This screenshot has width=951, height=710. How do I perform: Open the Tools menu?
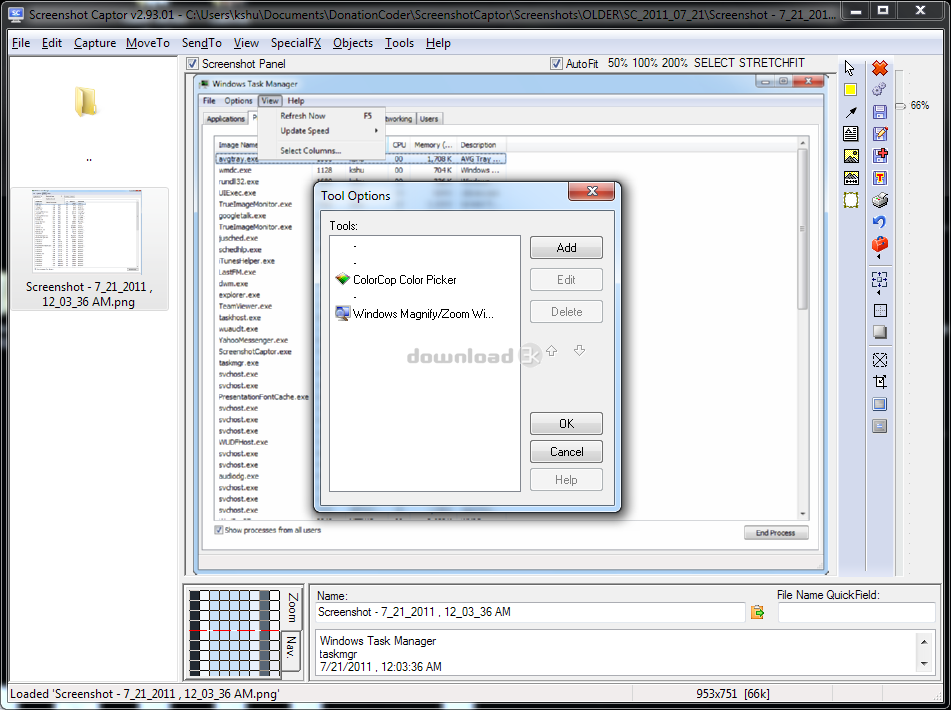(400, 43)
